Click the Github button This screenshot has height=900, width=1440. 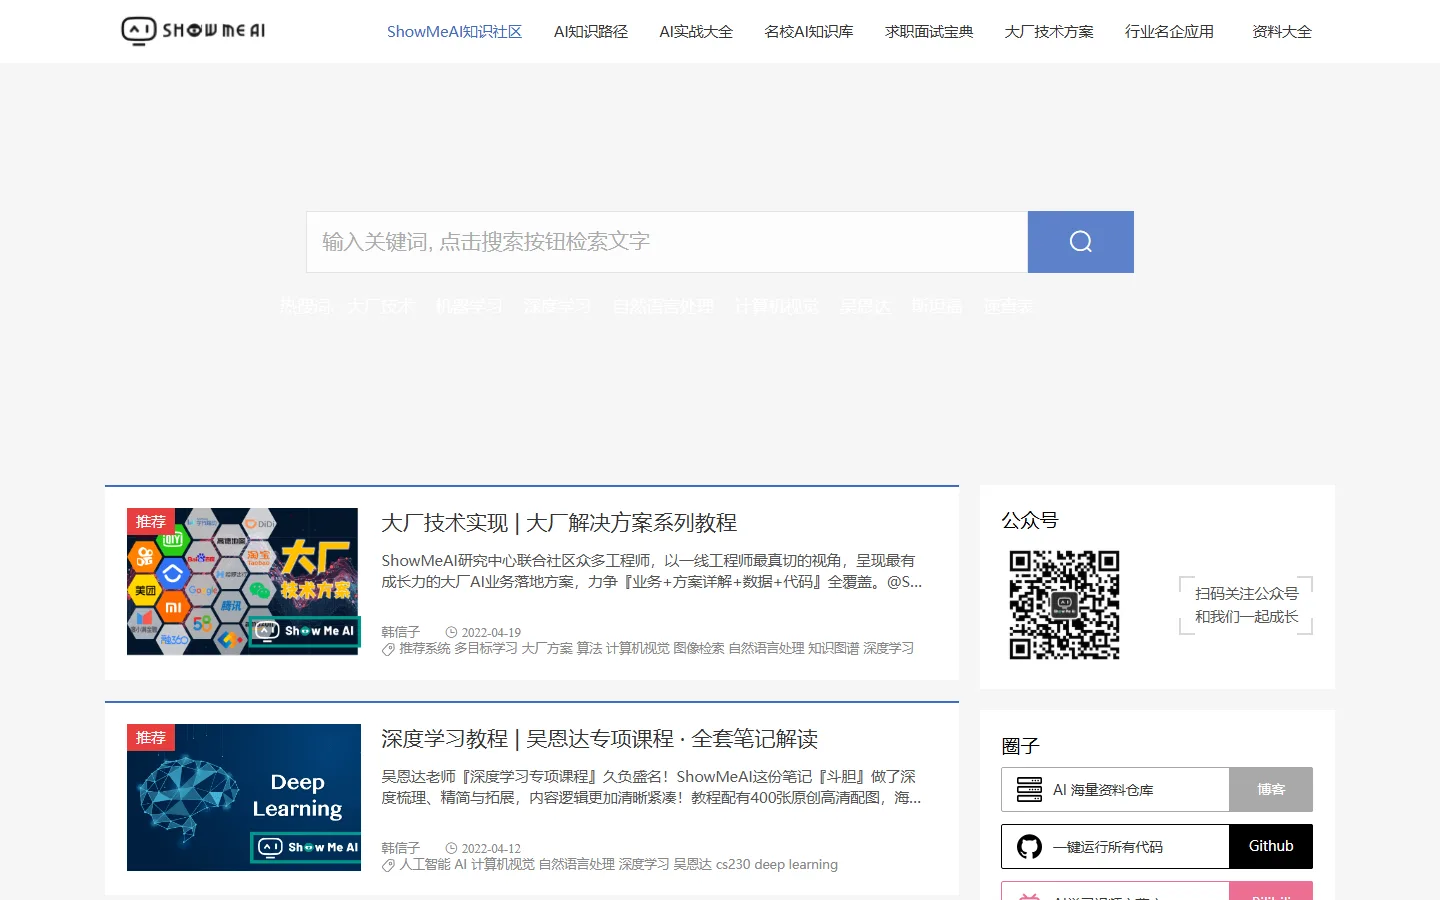pos(1271,847)
